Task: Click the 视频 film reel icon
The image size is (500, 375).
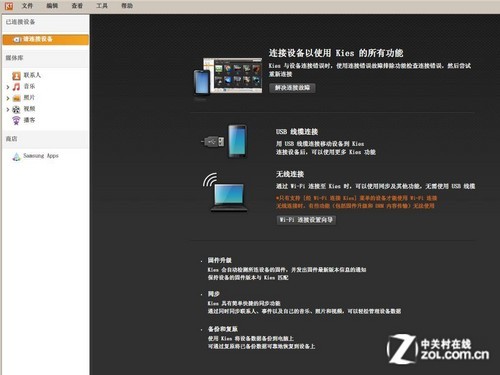Action: point(16,109)
